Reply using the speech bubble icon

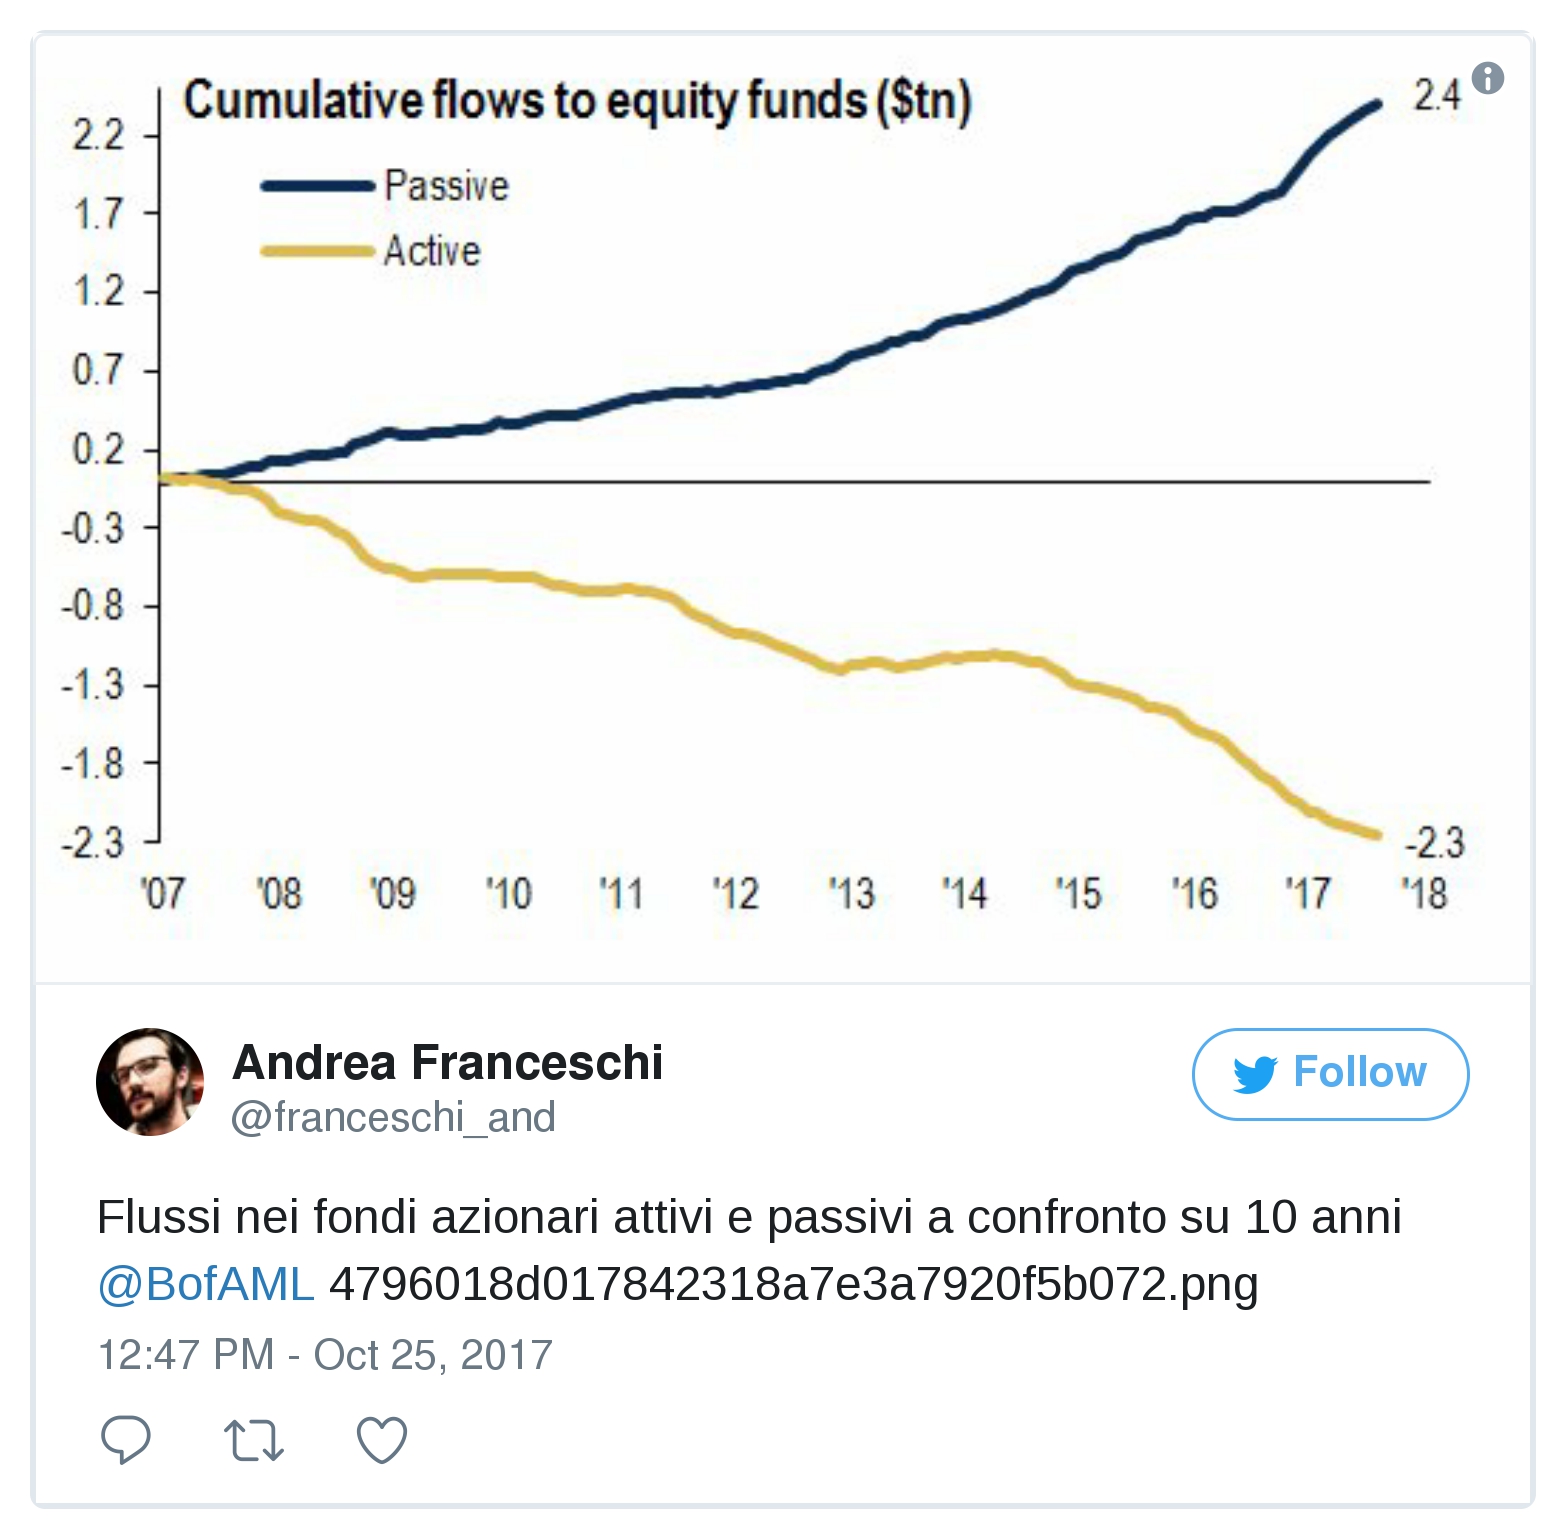point(126,1440)
